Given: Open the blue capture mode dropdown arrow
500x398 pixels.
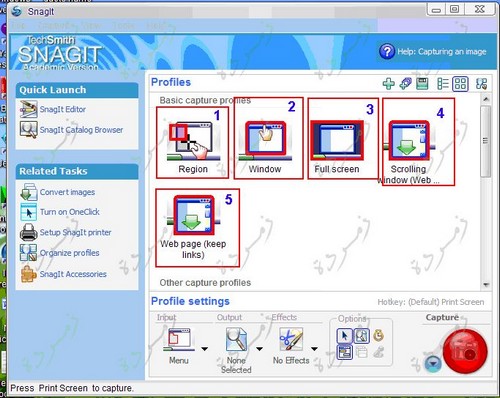Looking at the screenshot, I should pos(433,364).
